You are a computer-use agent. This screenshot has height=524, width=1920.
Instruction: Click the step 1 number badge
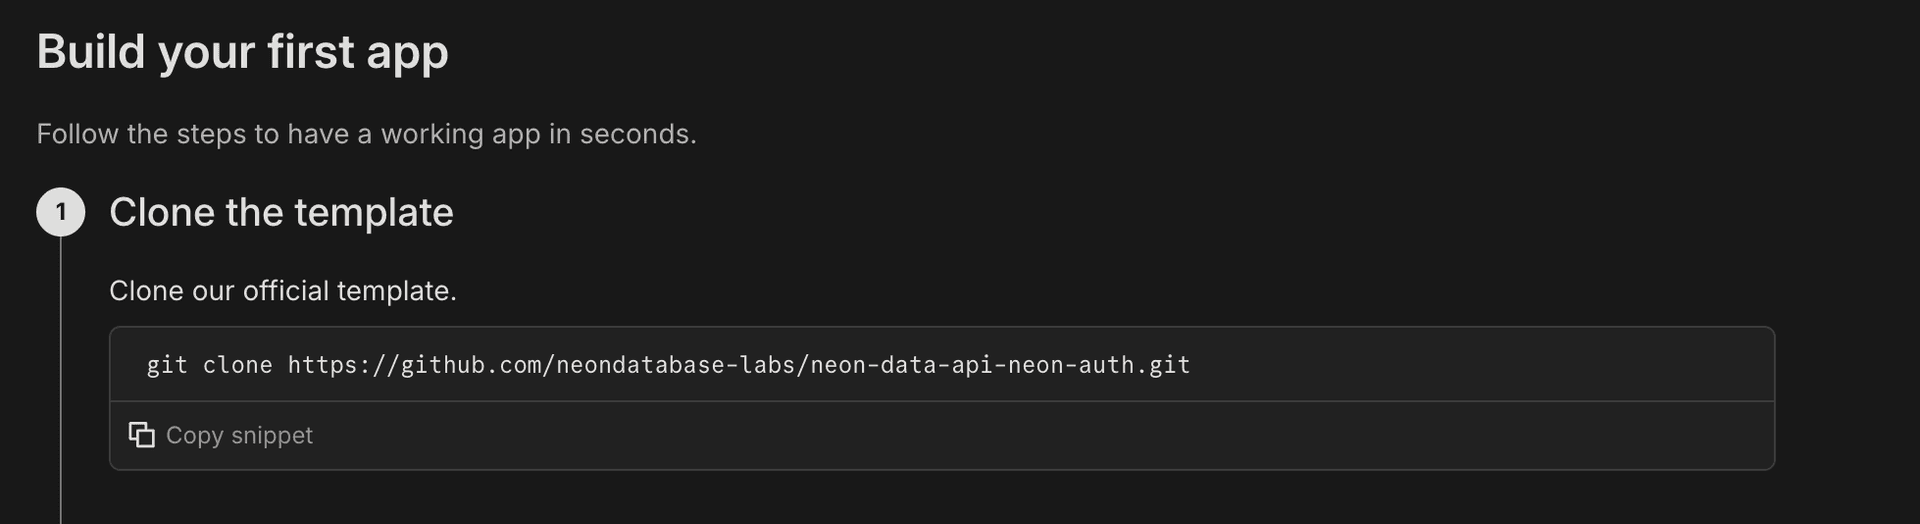61,212
